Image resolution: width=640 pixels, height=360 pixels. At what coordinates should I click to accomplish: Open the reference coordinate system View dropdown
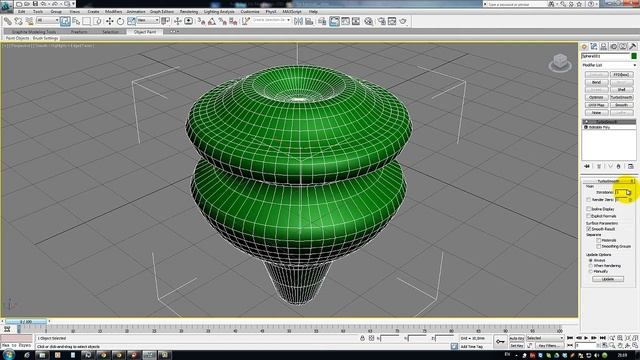(x=148, y=20)
